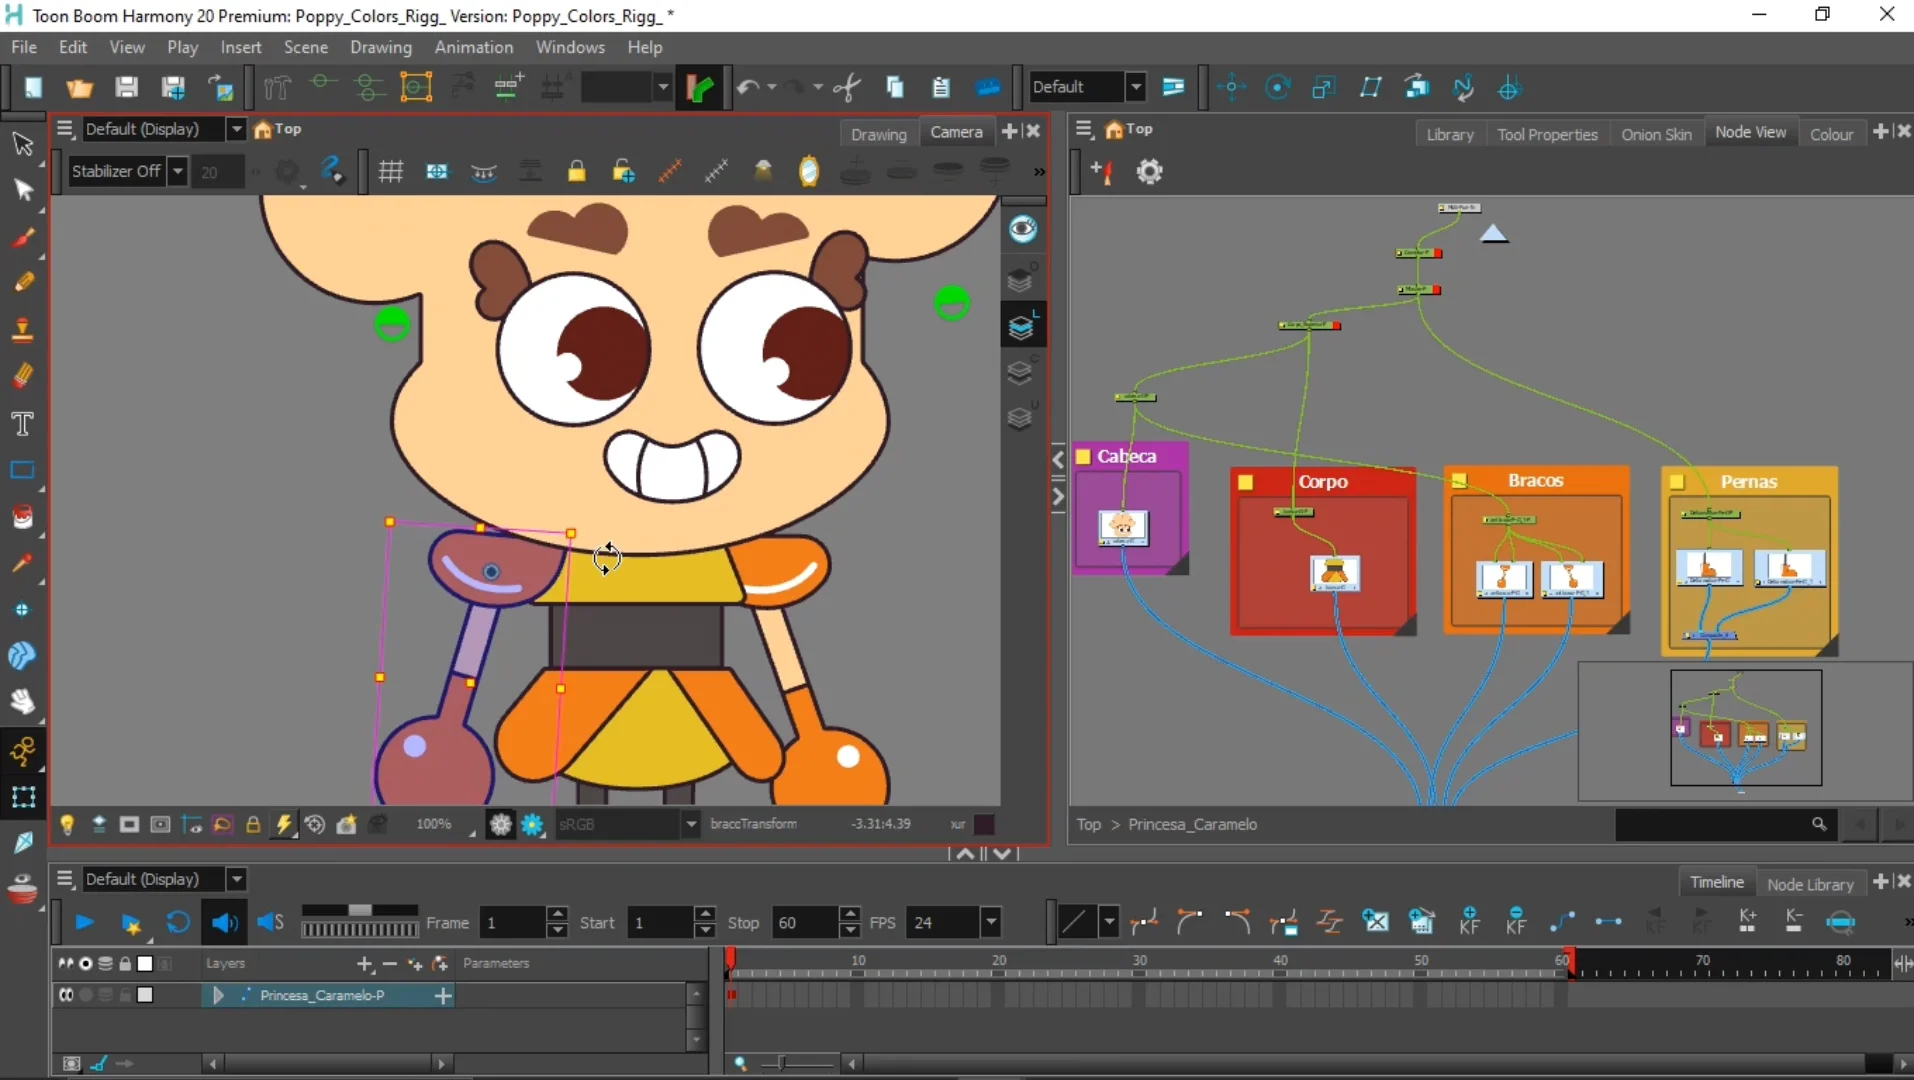Viewport: 1914px width, 1080px height.
Task: Switch to the Library tab
Action: [1449, 134]
